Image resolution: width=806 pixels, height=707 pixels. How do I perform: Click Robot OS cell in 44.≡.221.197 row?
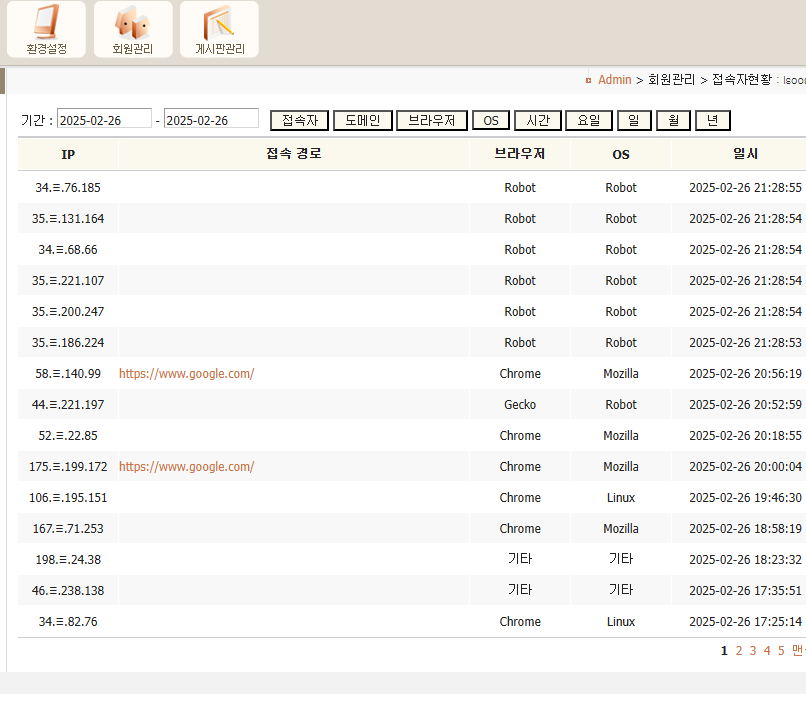621,405
